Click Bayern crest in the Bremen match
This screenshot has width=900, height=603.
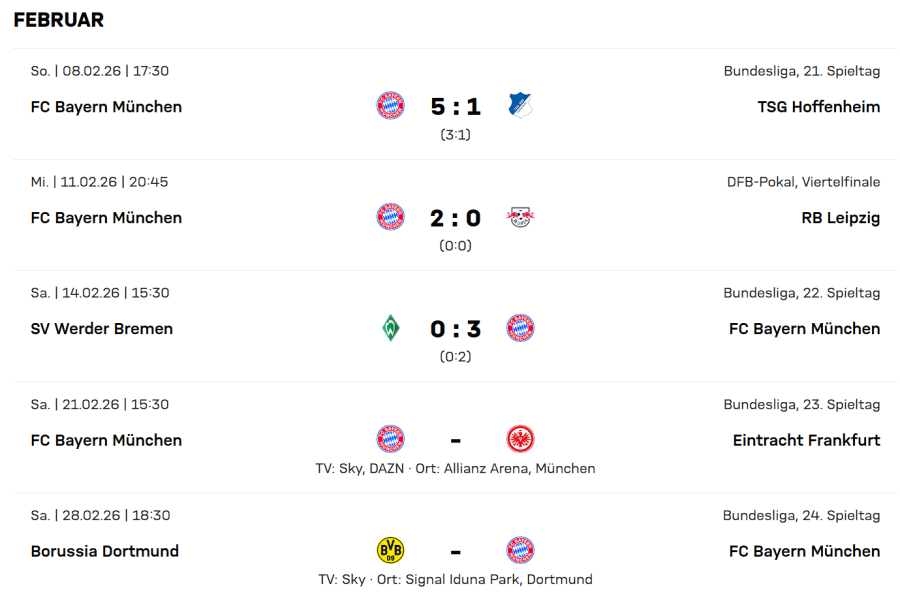[520, 328]
